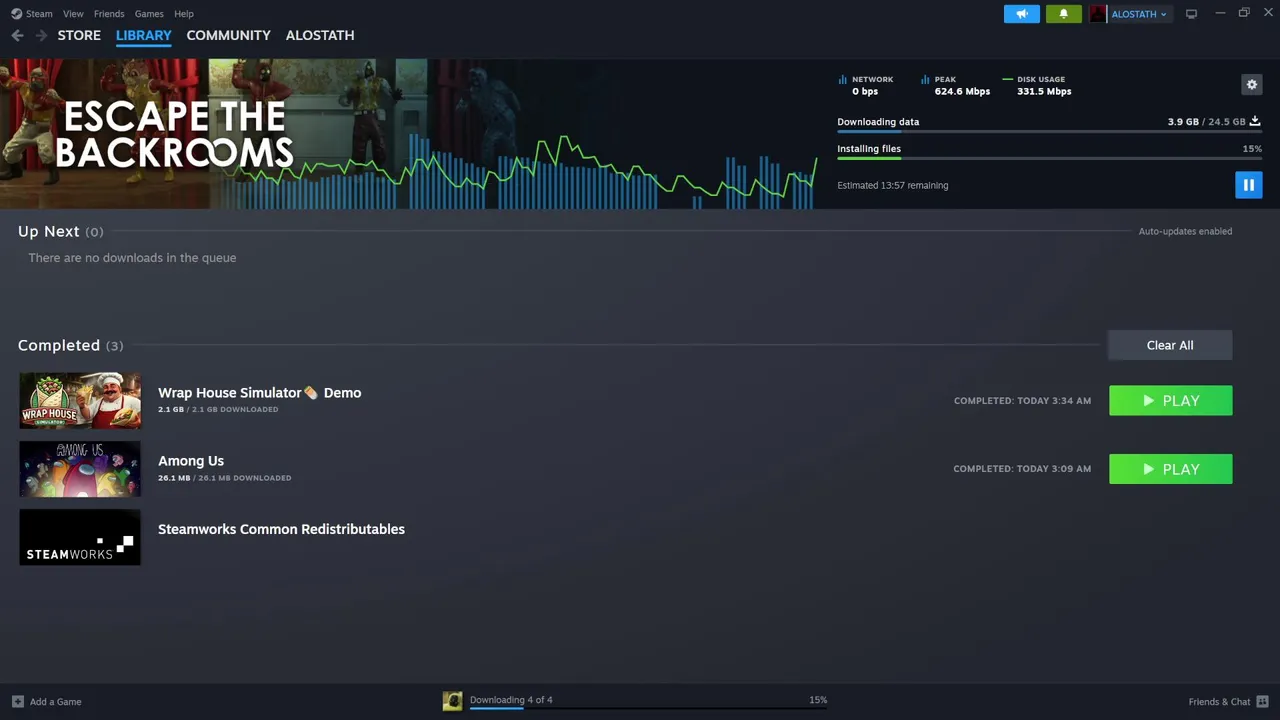This screenshot has height=720, width=1280.
Task: Select Steamworks Common Redistributables title
Action: [281, 529]
